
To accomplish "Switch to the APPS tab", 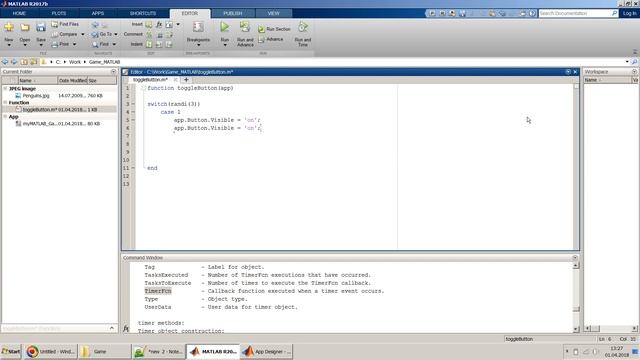I will point(98,13).
